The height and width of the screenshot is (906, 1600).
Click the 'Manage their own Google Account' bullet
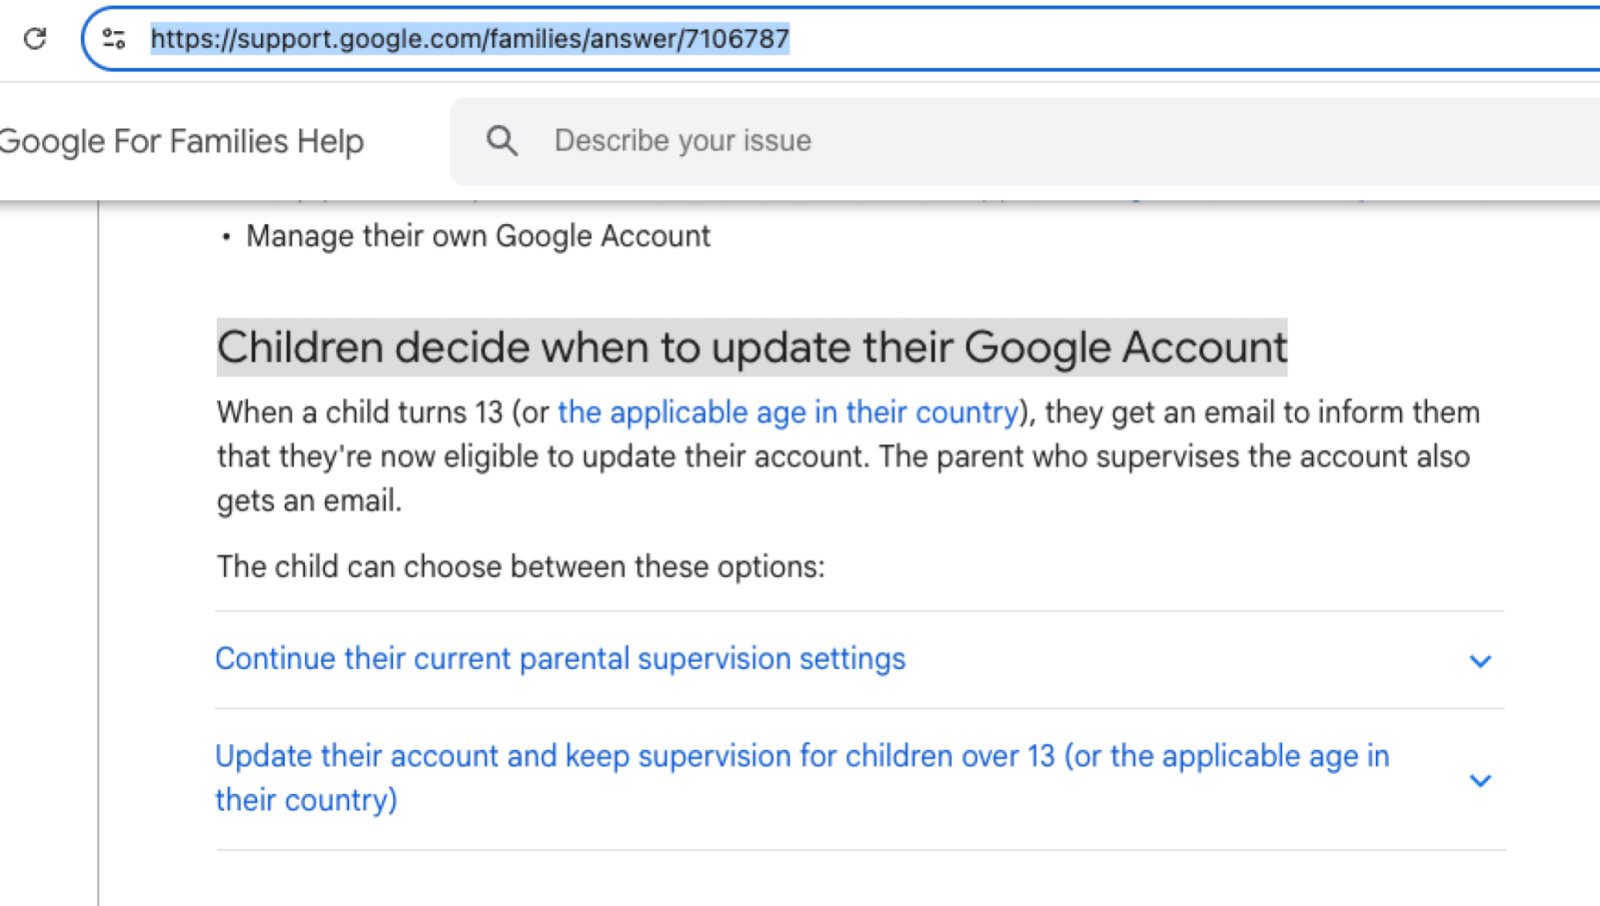(478, 236)
